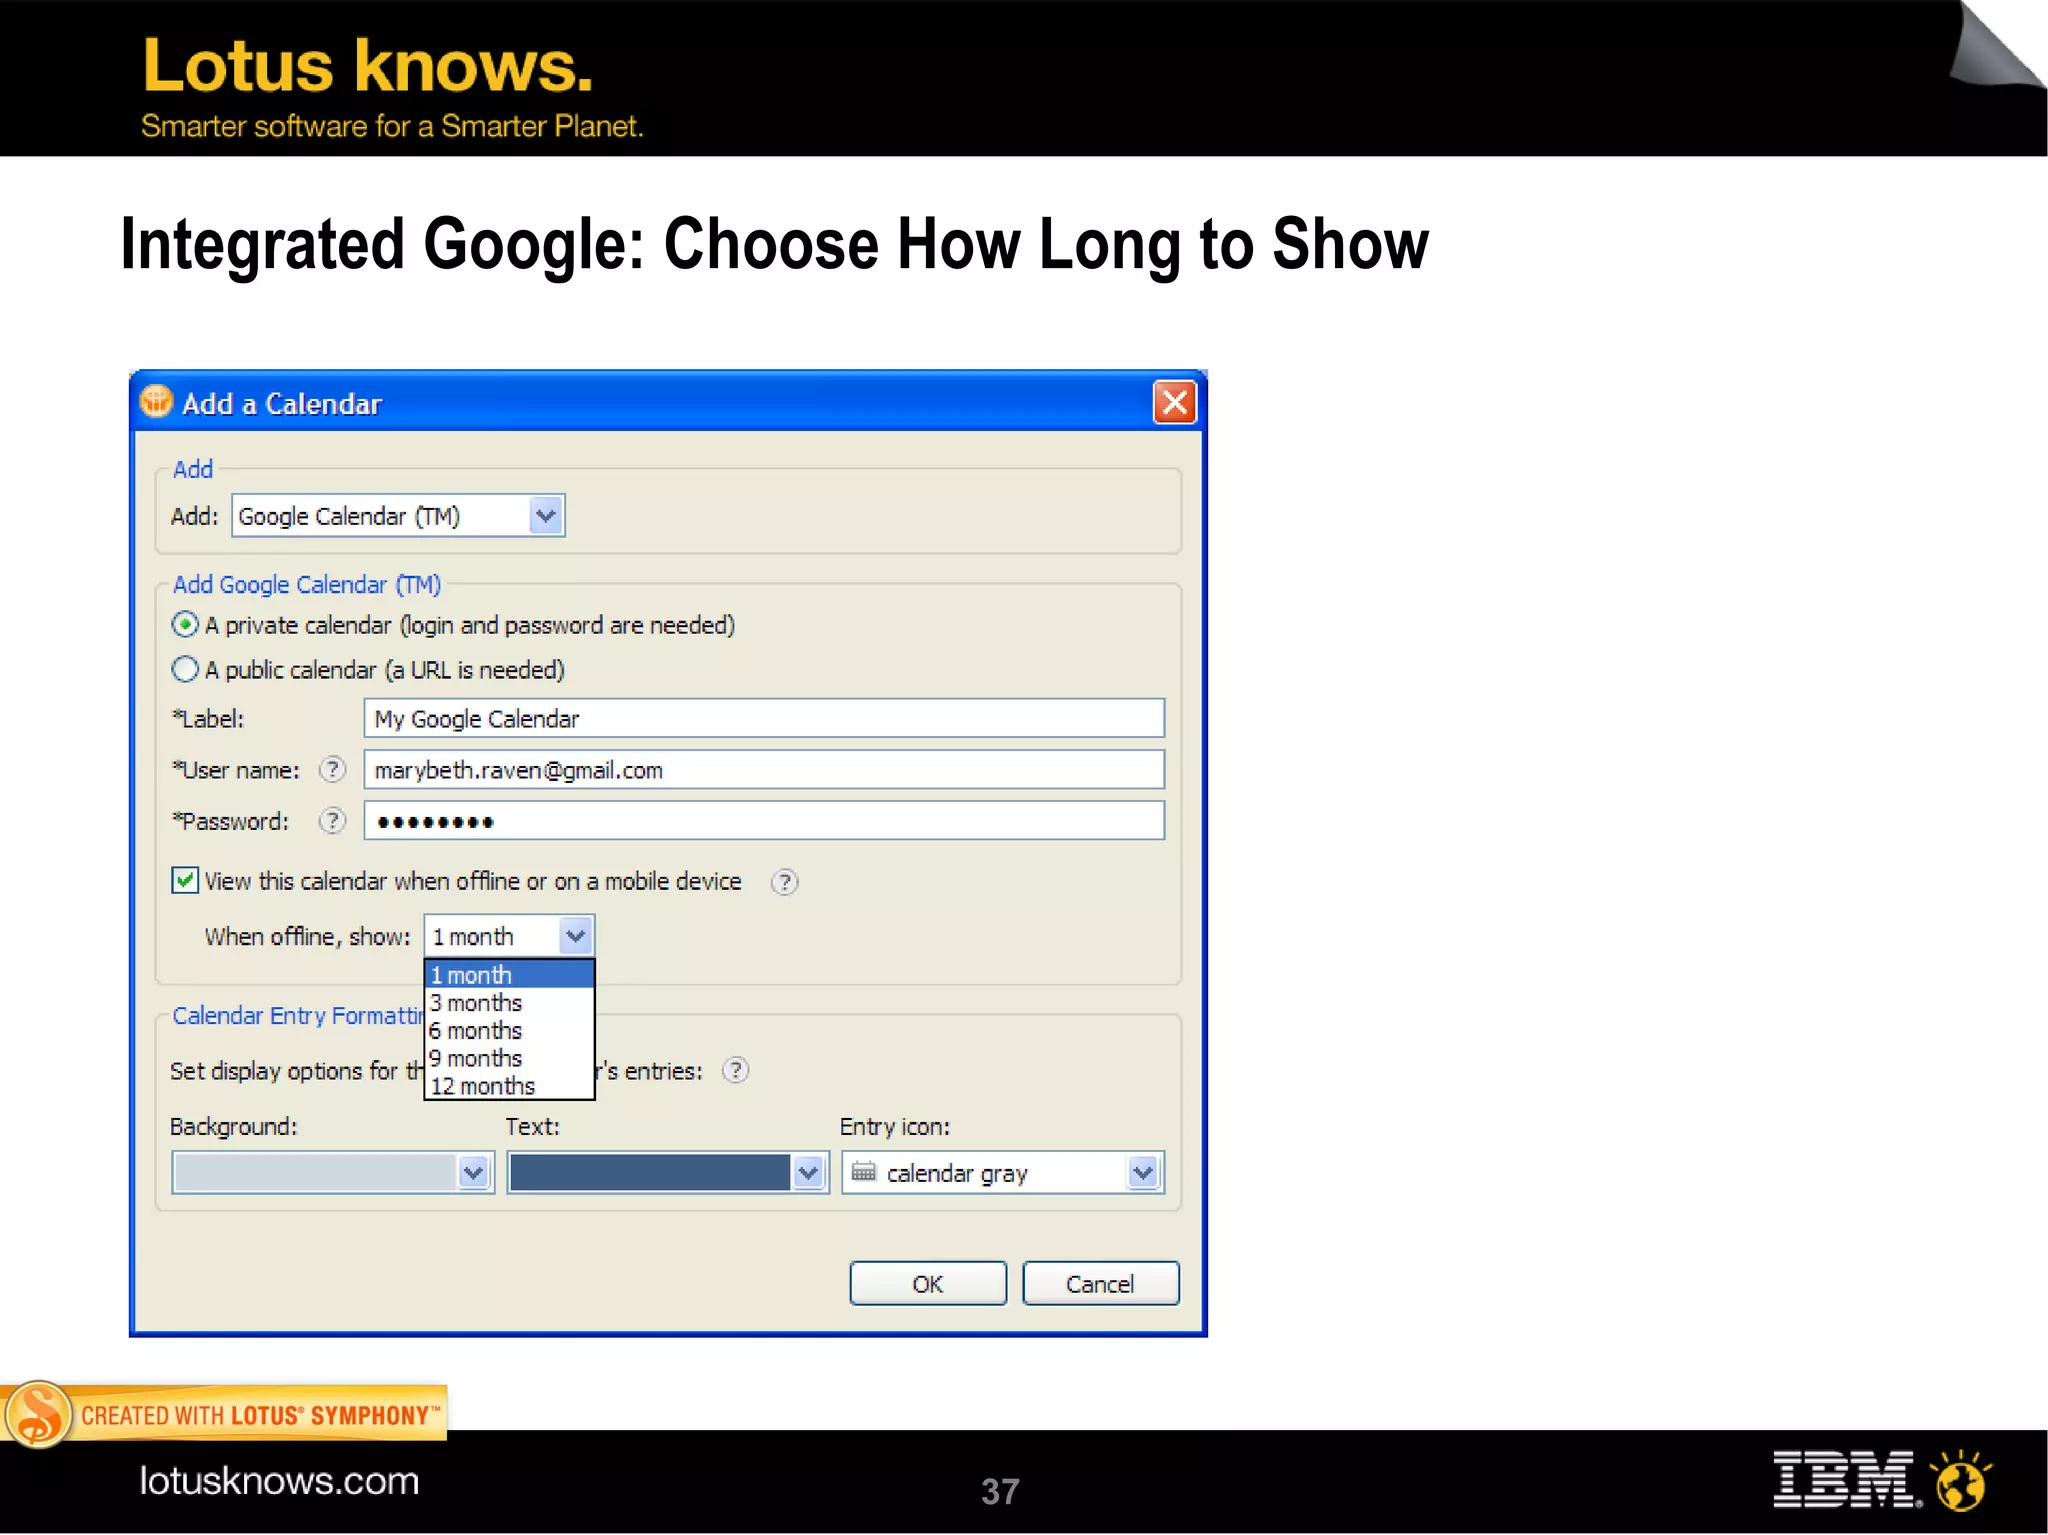Viewport: 2048px width, 1535px height.
Task: Choose 3 months from the list
Action: coord(510,1002)
